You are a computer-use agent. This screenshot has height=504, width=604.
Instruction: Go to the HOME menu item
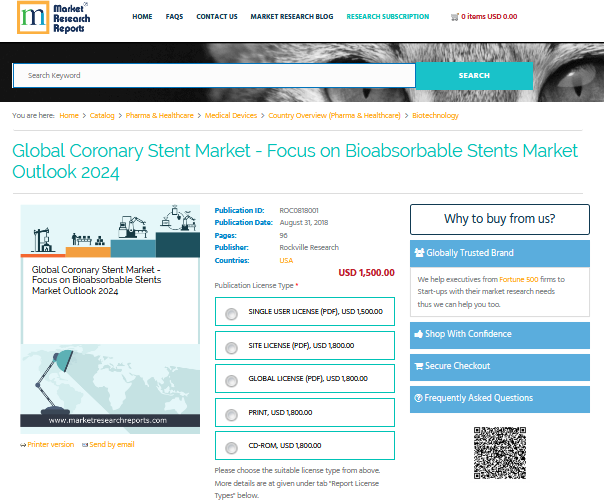(x=142, y=17)
